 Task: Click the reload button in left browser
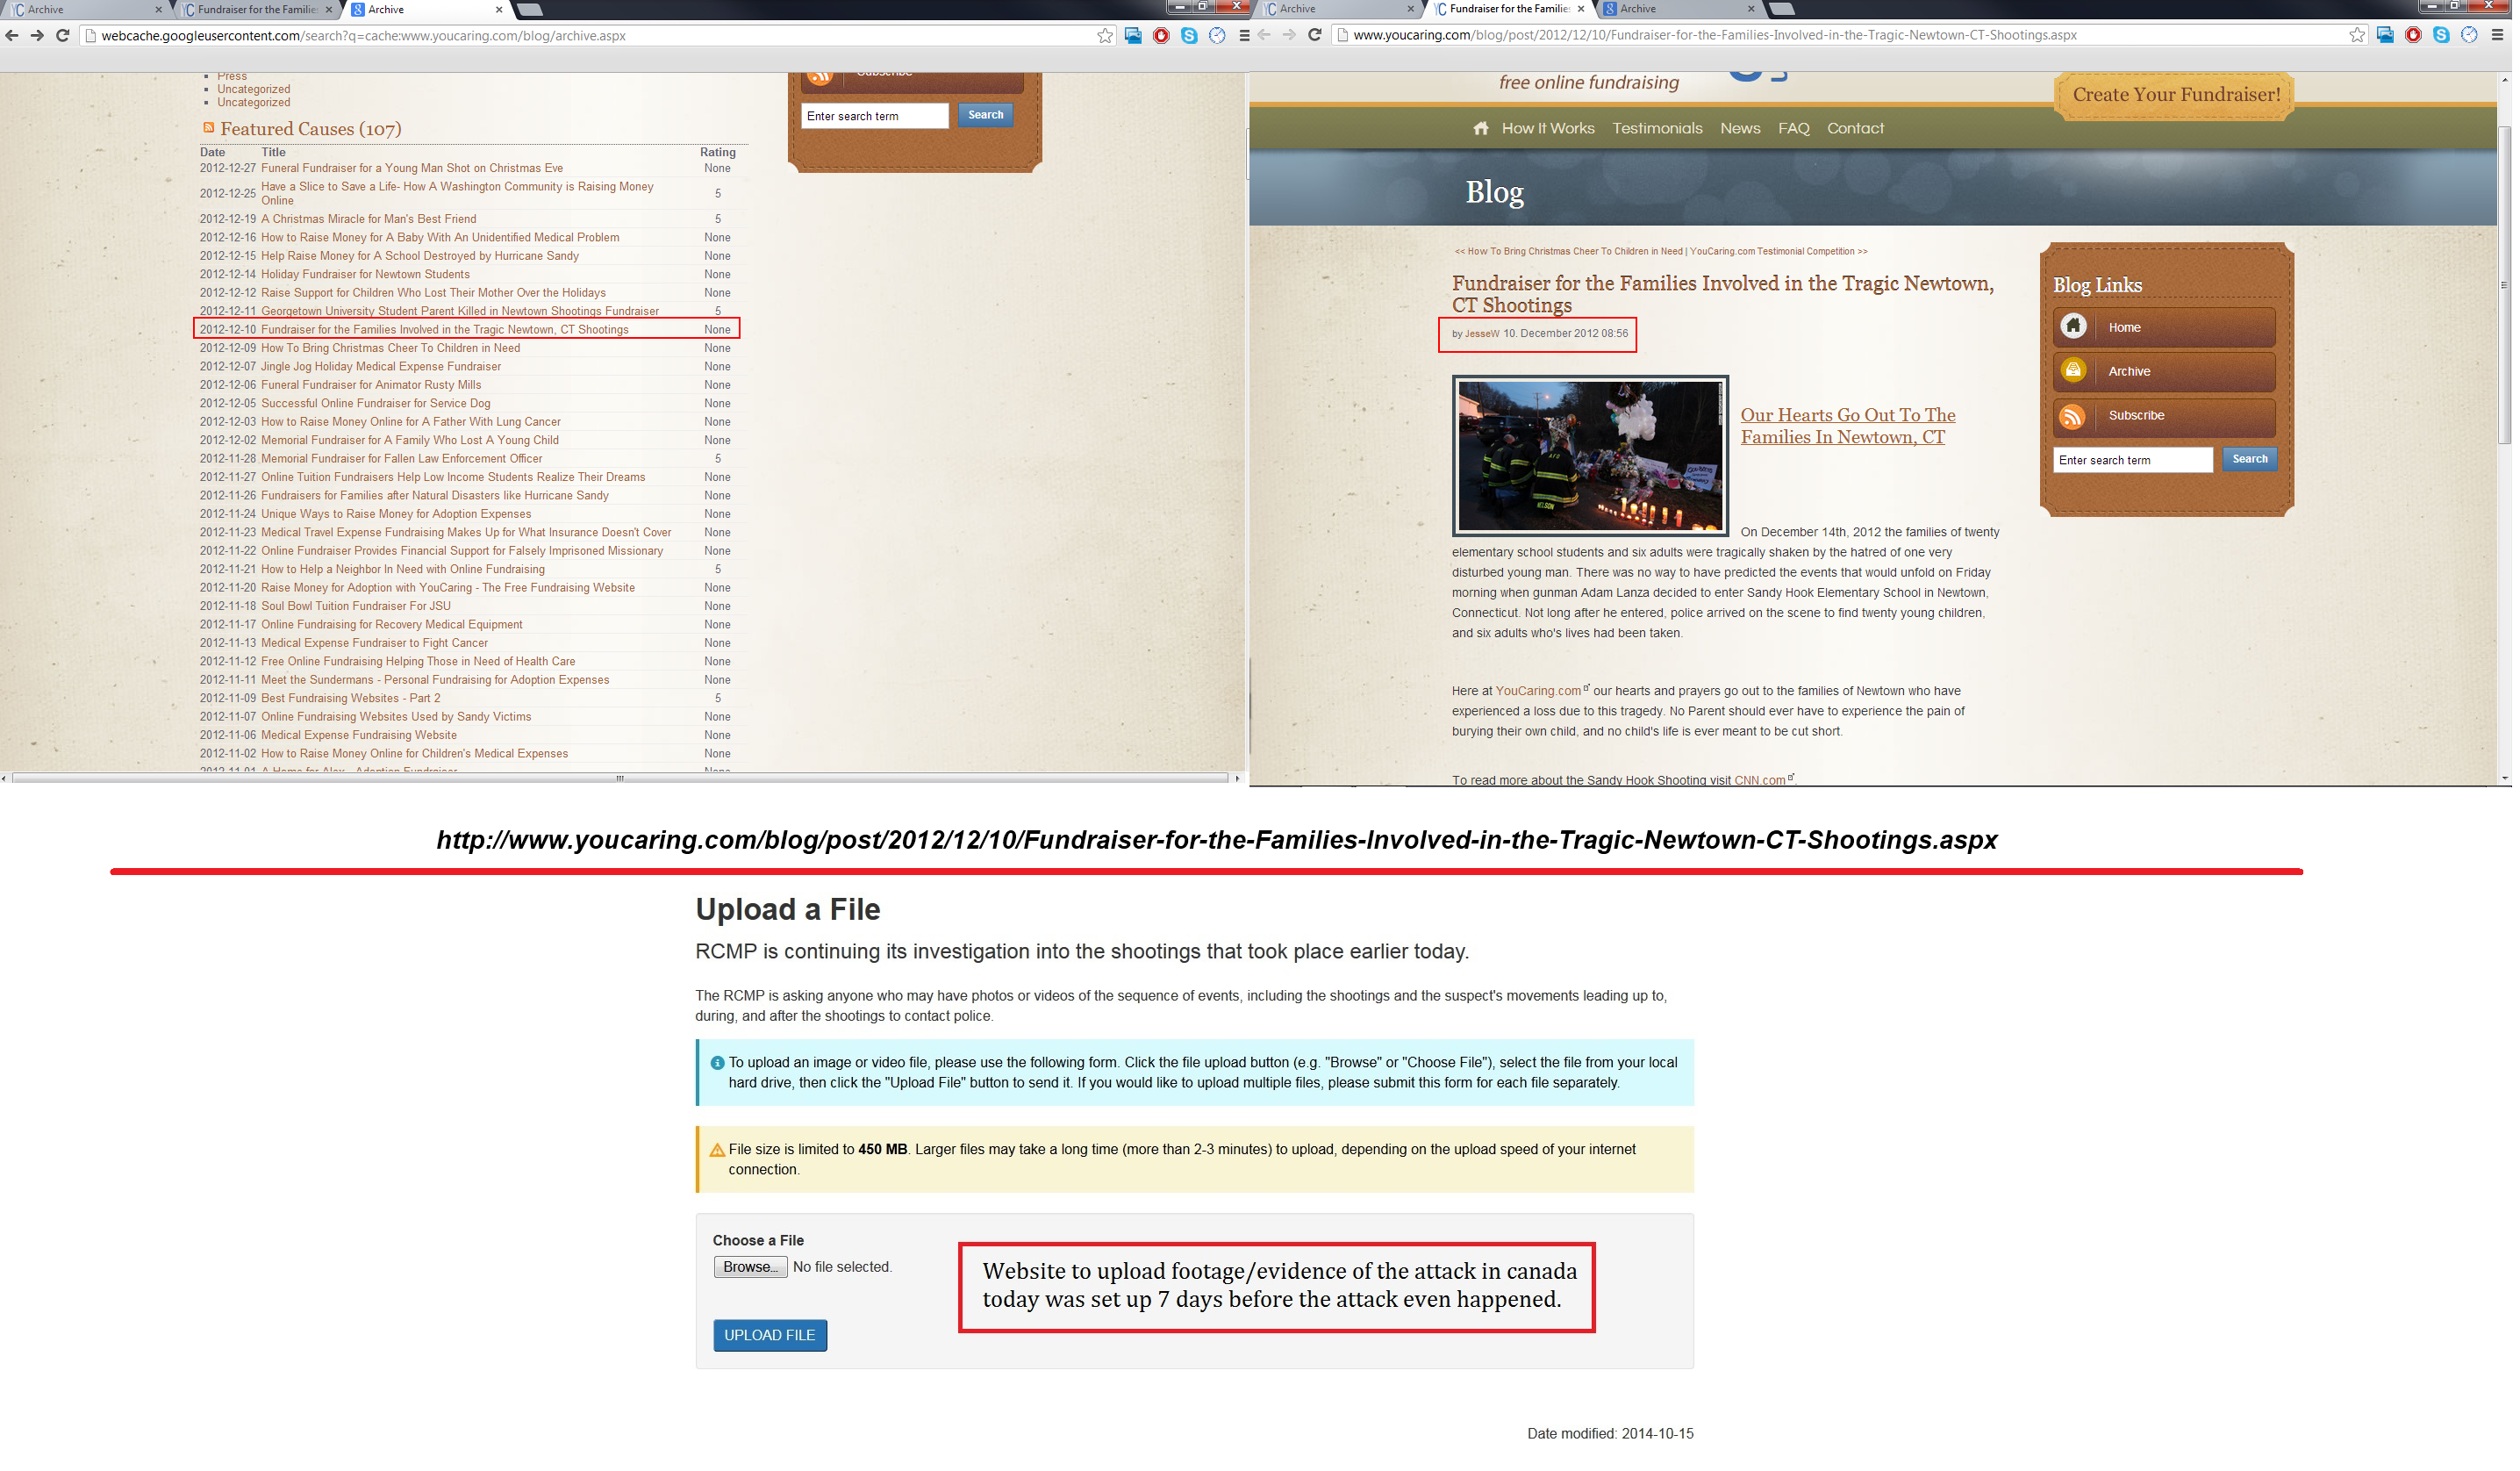[62, 36]
